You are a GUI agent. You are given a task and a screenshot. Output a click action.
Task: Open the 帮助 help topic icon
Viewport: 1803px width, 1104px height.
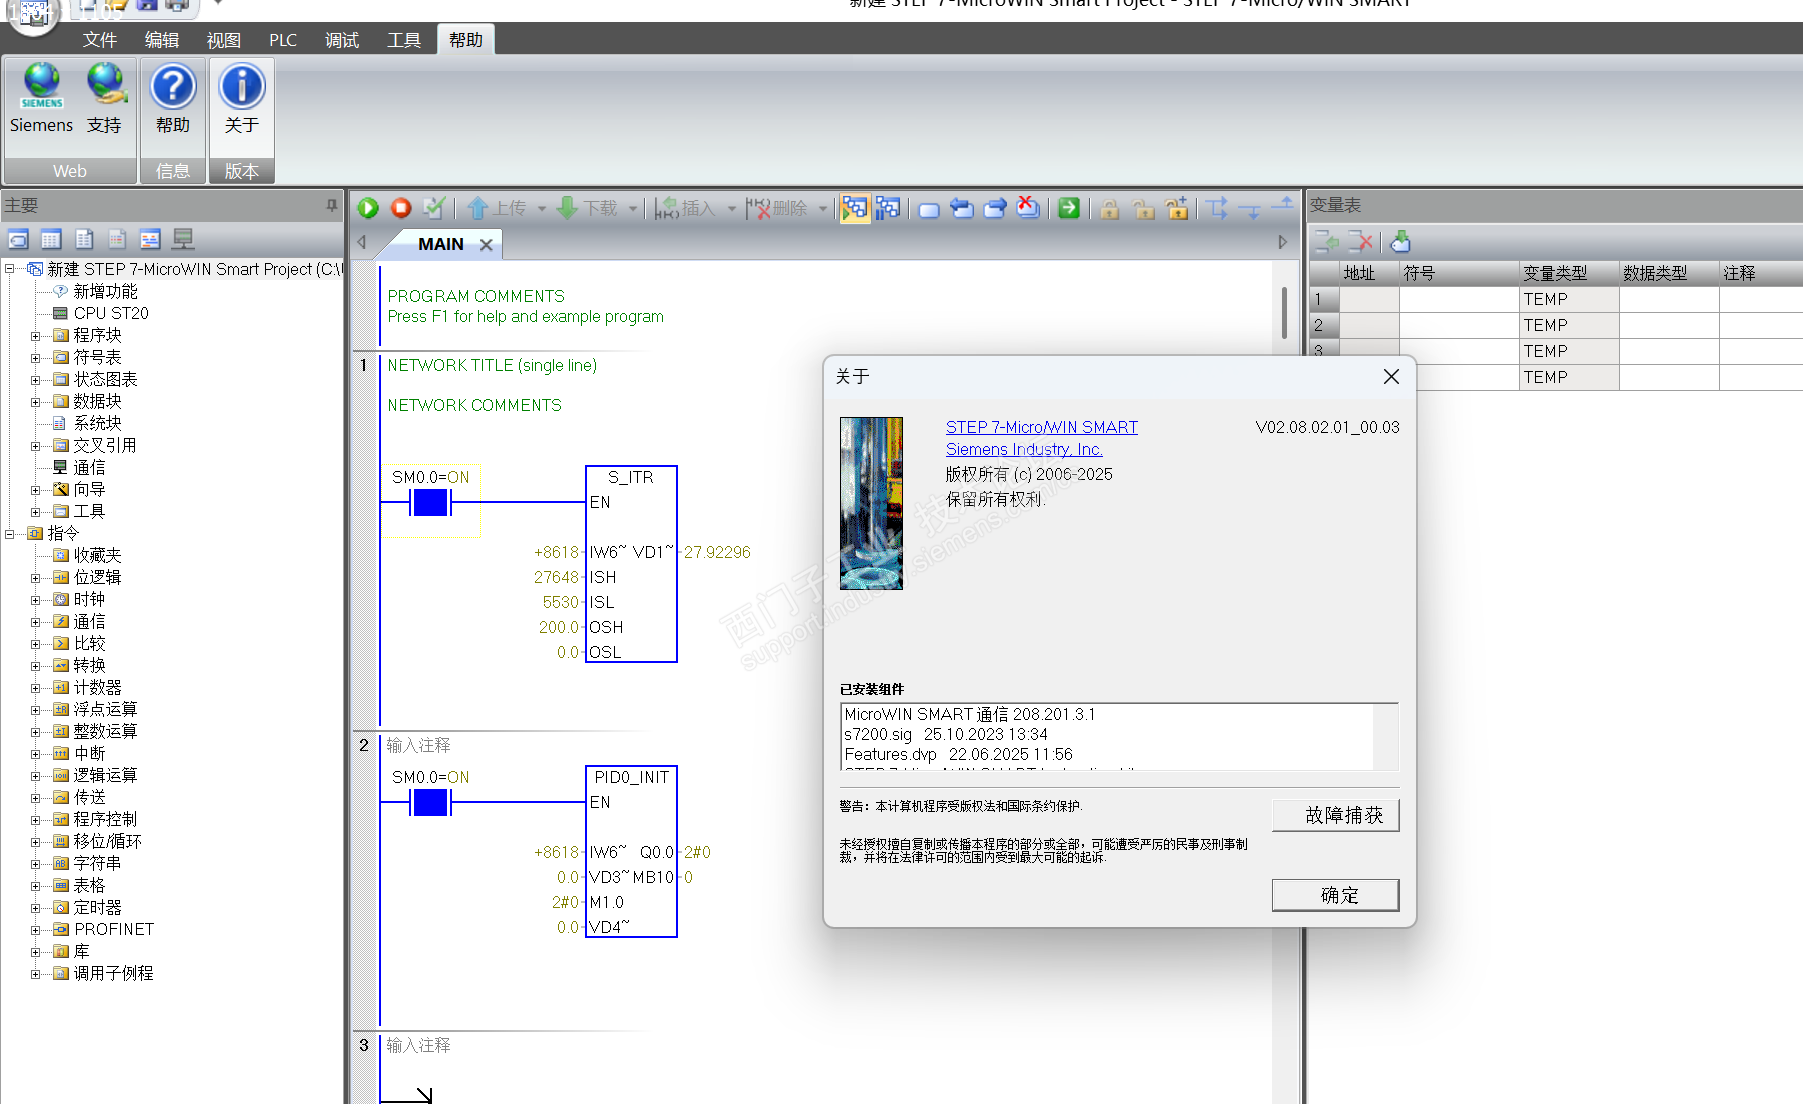click(173, 98)
